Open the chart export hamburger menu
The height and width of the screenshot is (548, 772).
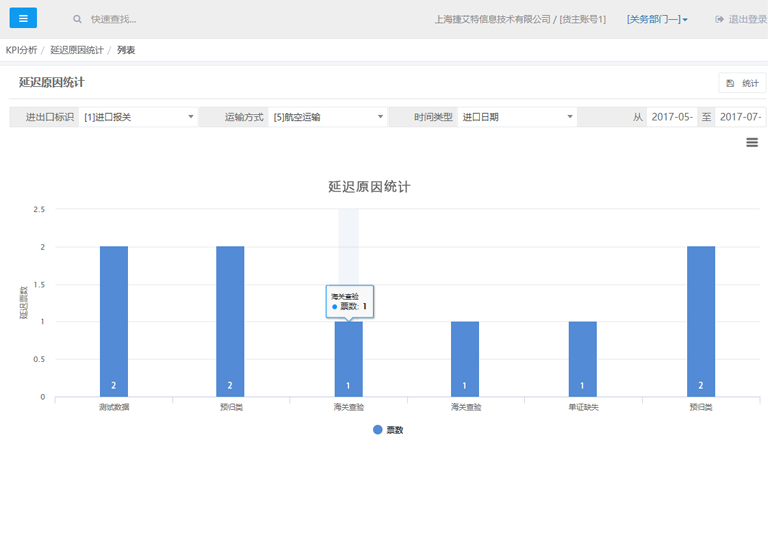point(752,143)
